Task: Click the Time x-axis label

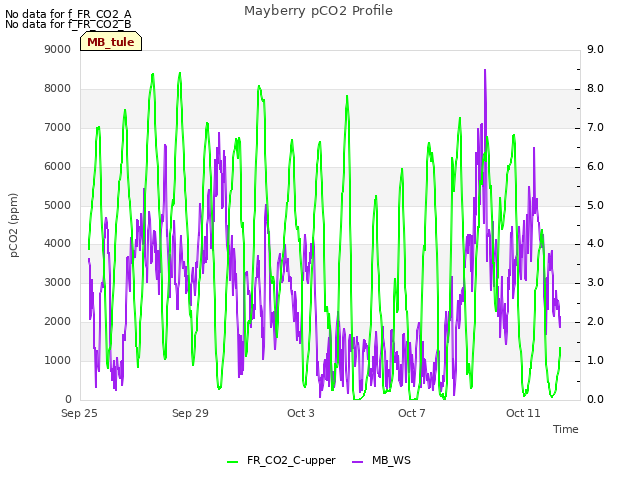Action: (566, 429)
